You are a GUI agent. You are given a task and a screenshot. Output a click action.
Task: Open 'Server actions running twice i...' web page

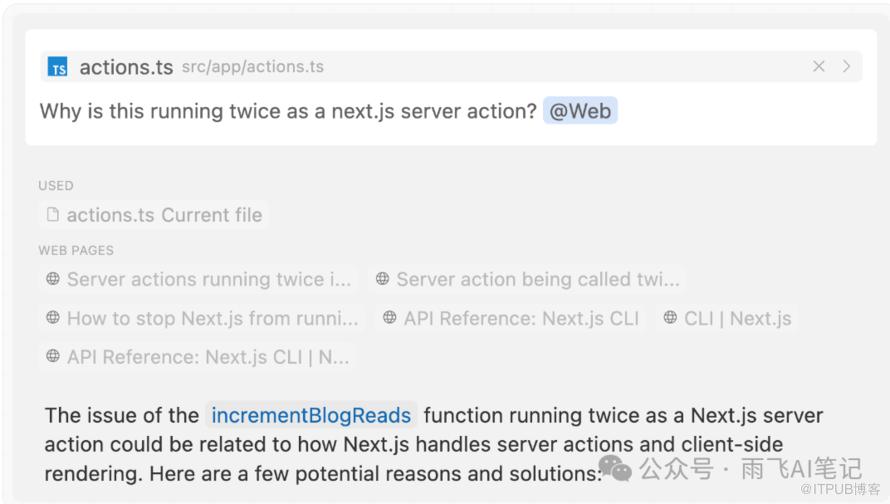pos(199,279)
